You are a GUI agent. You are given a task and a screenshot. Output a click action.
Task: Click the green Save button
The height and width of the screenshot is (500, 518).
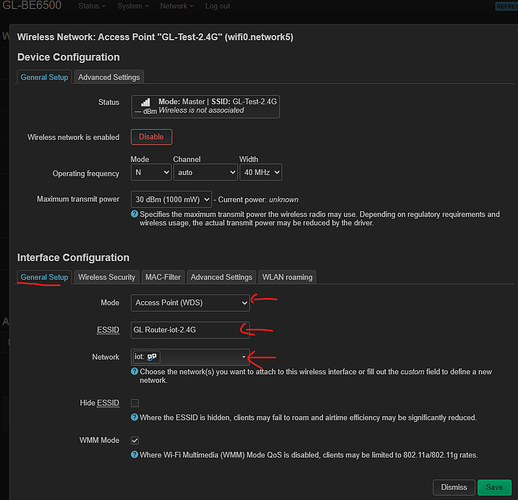(x=494, y=487)
